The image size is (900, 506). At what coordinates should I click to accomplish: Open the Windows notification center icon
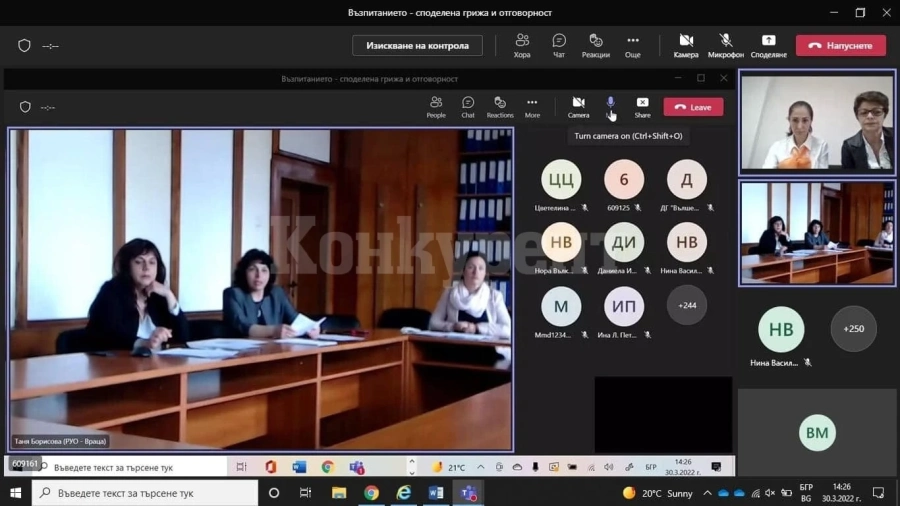(x=878, y=493)
